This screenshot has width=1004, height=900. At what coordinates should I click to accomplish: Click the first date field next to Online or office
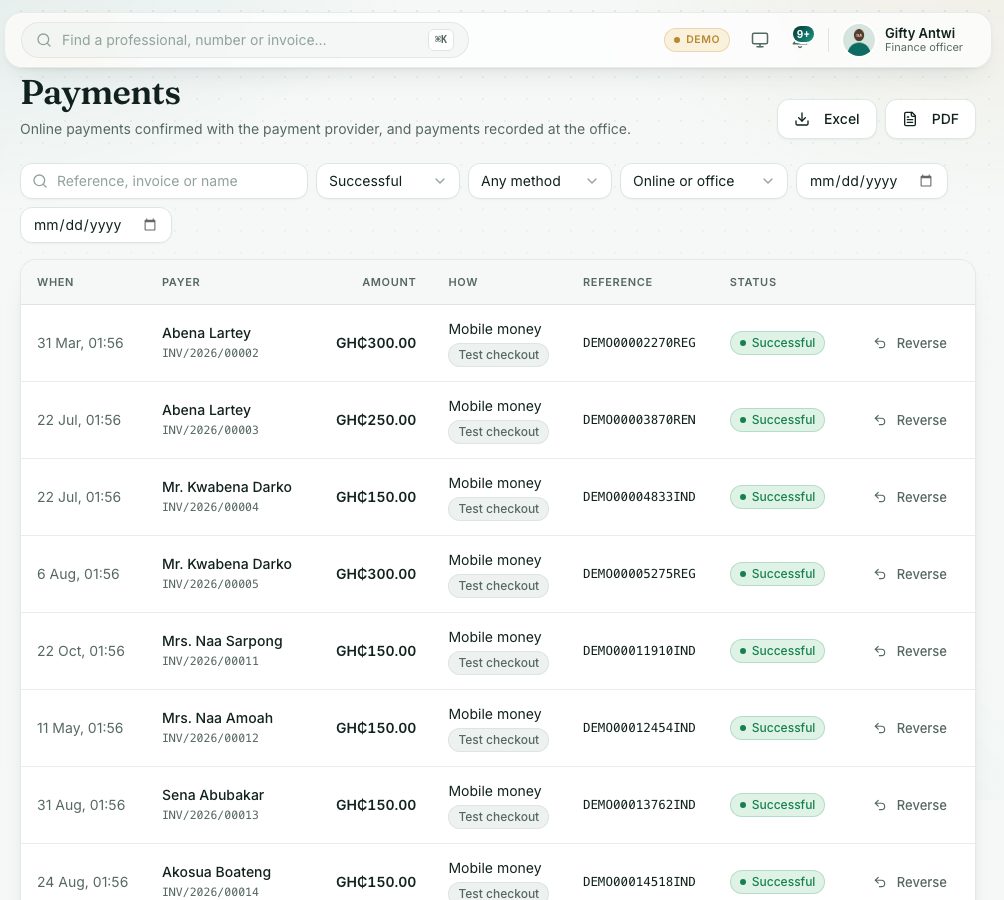[x=871, y=181]
